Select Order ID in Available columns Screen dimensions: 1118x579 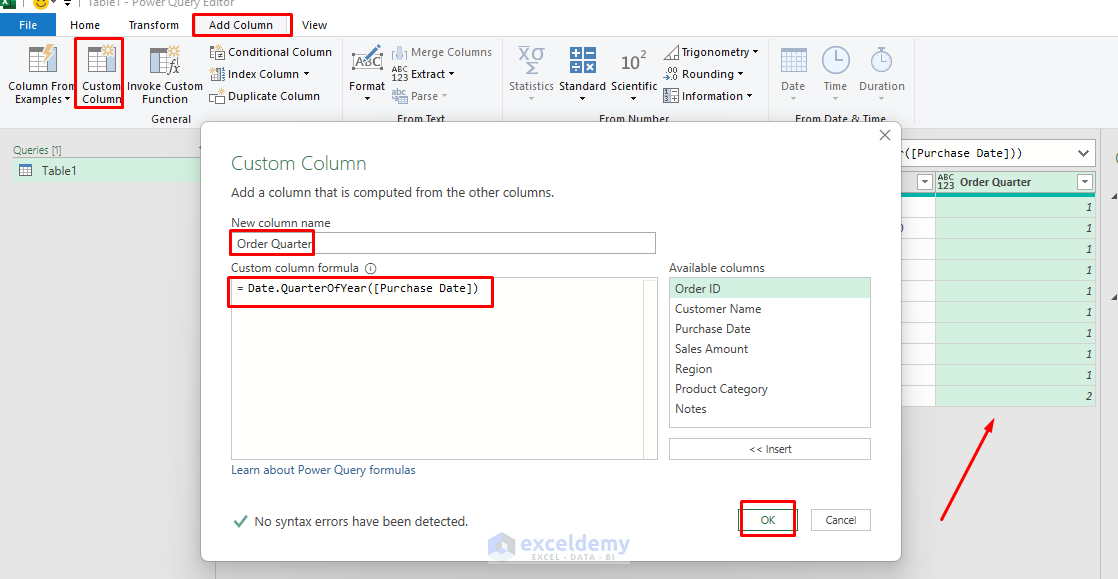[769, 289]
